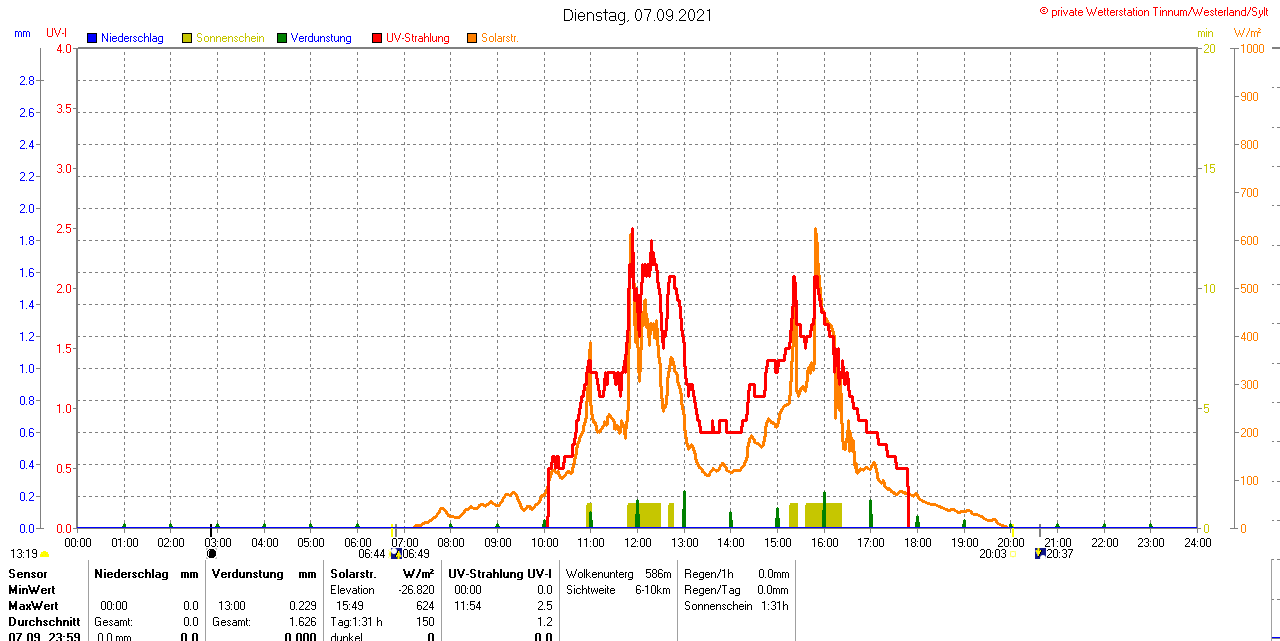The image size is (1280, 641).
Task: Click the sunrise icon next to 06:49
Action: pyautogui.click(x=396, y=553)
